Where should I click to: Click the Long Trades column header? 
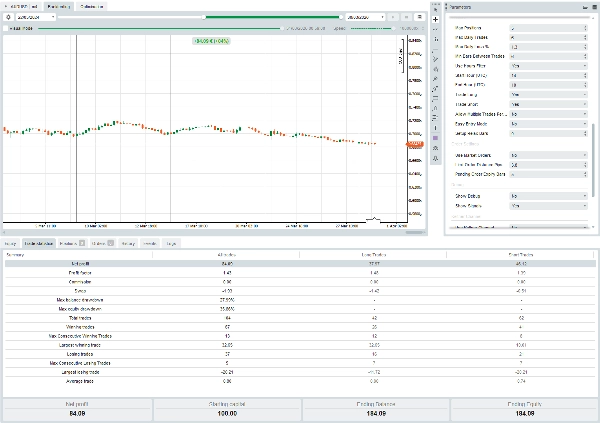coord(373,254)
